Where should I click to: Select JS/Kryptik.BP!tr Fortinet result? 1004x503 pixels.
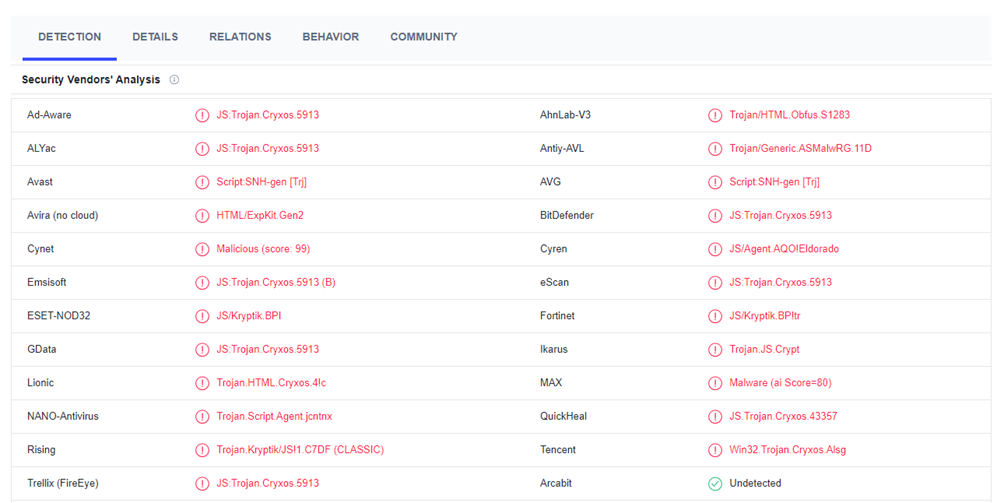(765, 316)
